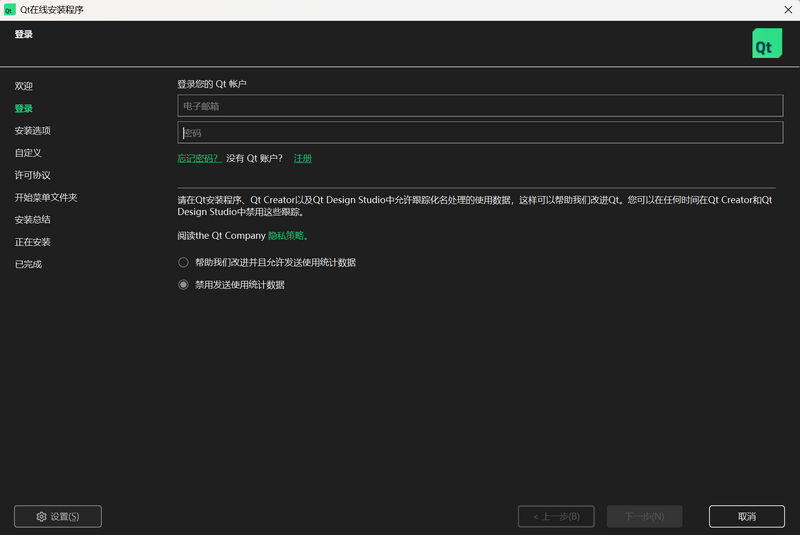Open the 隐私策略 privacy policy link
The width and height of the screenshot is (800, 535).
click(288, 236)
